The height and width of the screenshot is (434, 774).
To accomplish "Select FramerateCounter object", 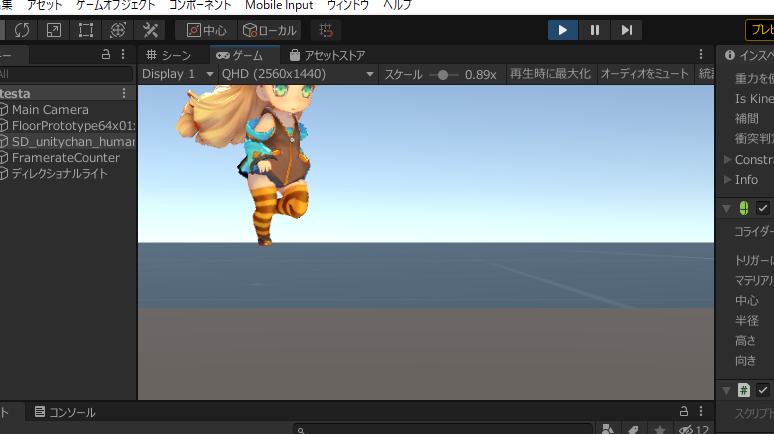I will (66, 158).
